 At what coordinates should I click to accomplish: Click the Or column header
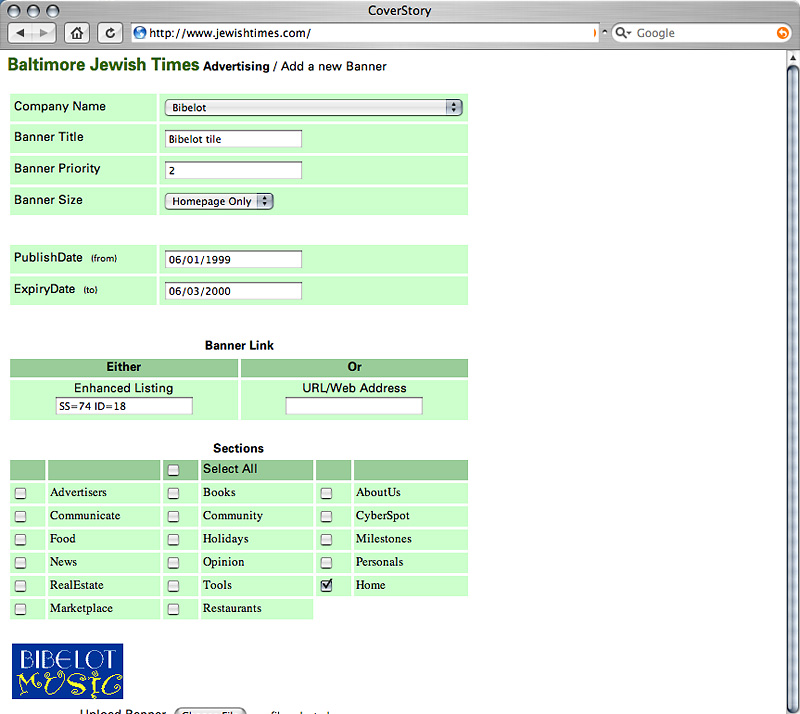tap(355, 367)
